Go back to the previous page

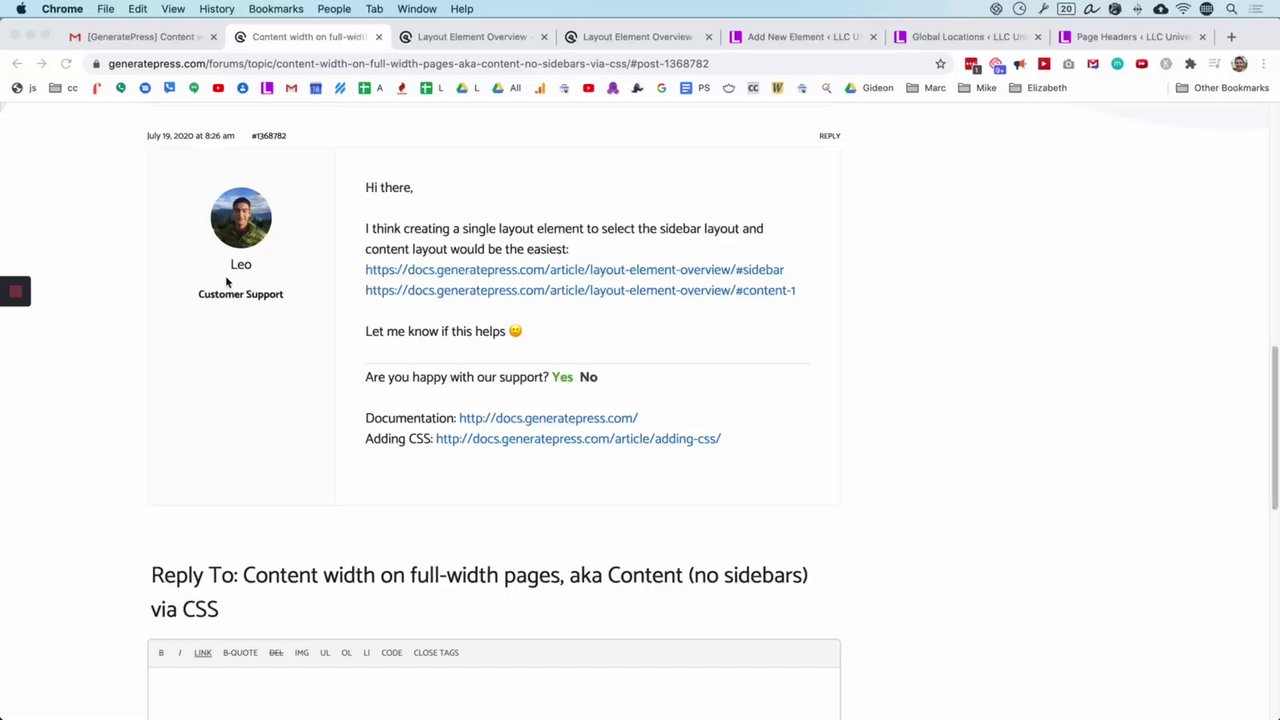pyautogui.click(x=17, y=64)
